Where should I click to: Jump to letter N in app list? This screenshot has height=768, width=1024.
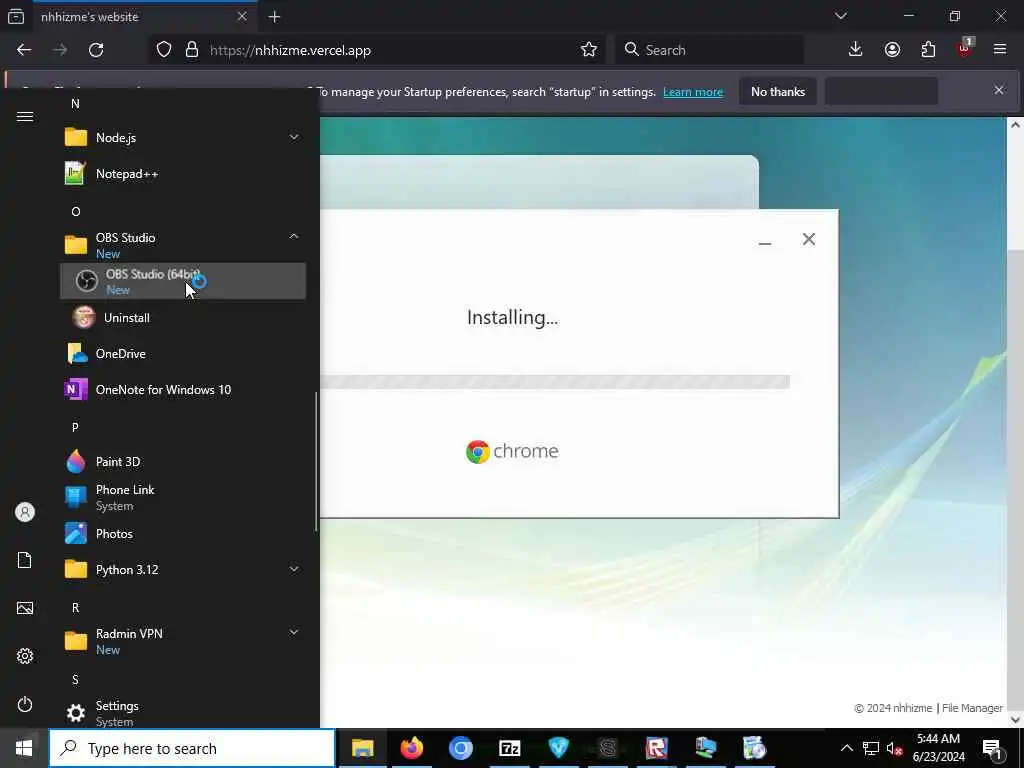click(75, 104)
